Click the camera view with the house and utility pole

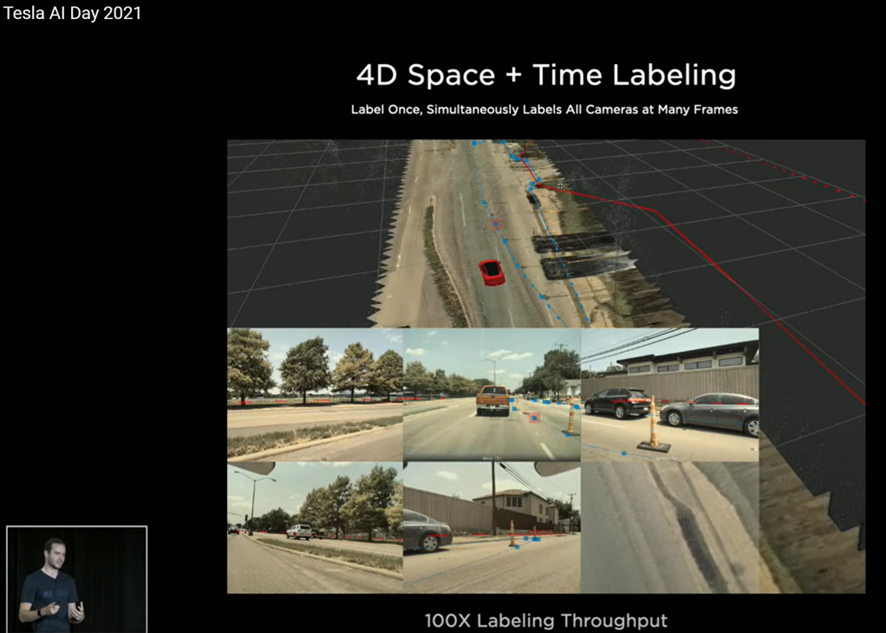[x=492, y=527]
